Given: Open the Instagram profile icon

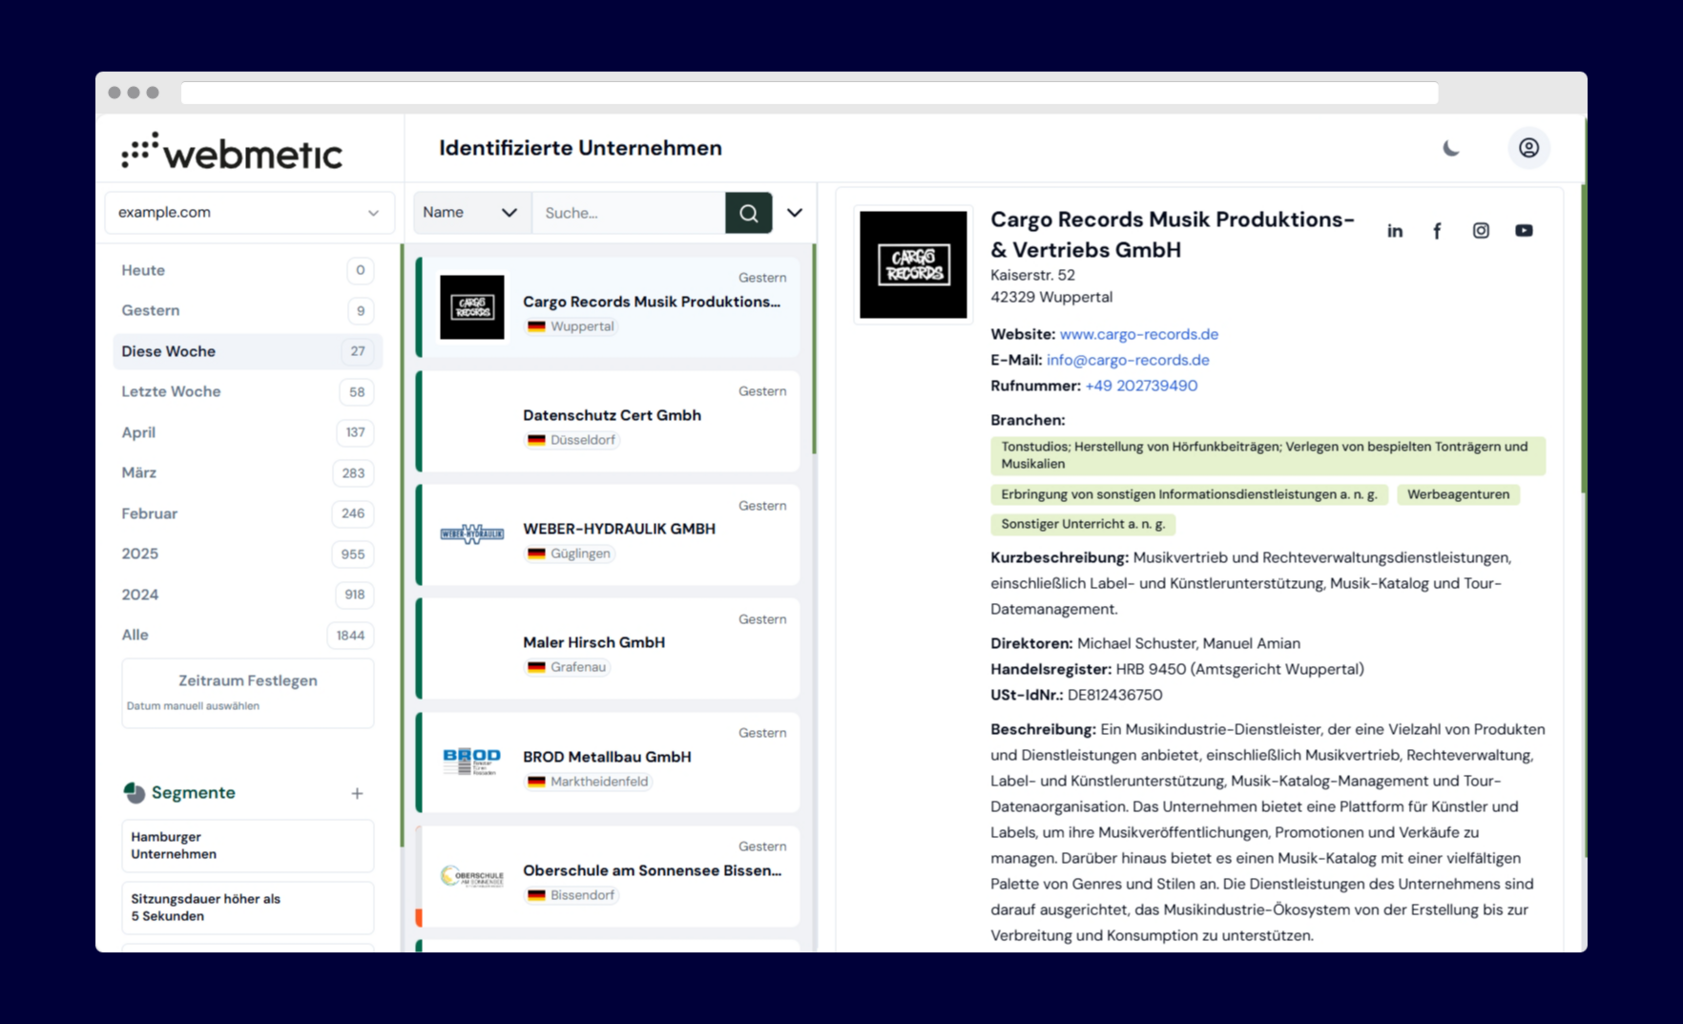Looking at the screenshot, I should click(x=1480, y=231).
